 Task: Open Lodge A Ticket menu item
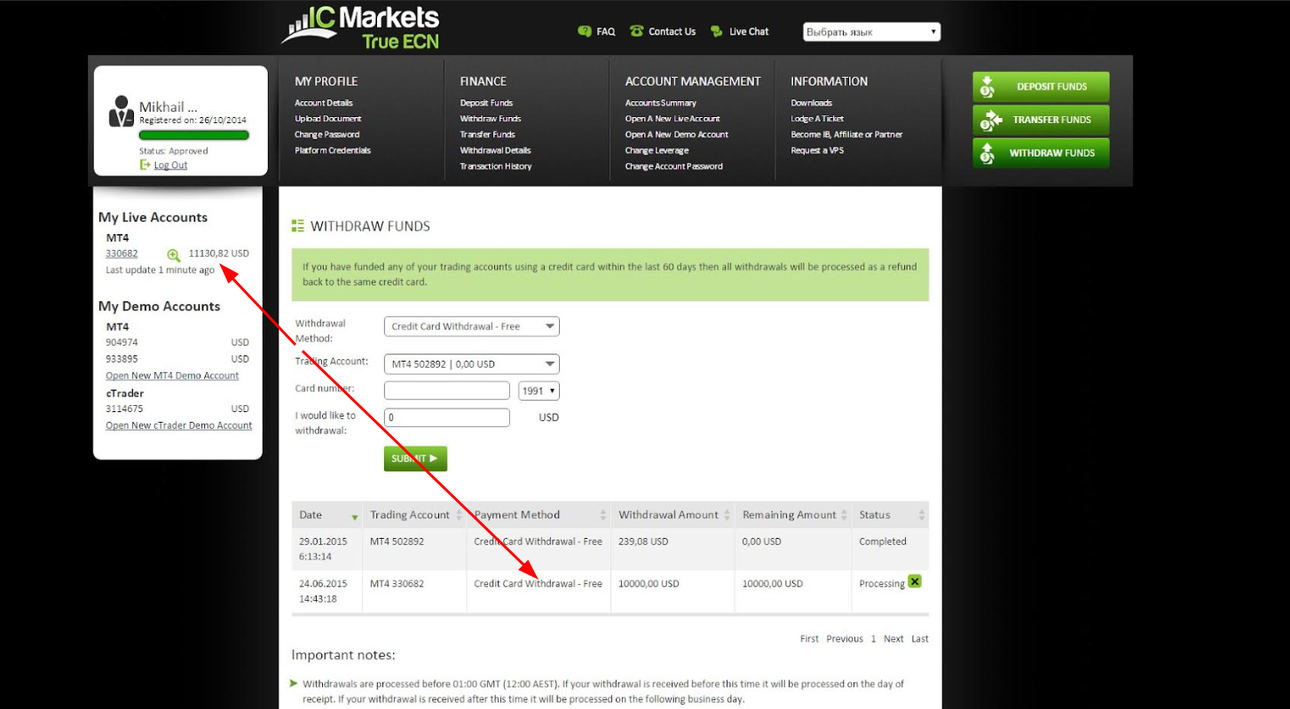[817, 119]
